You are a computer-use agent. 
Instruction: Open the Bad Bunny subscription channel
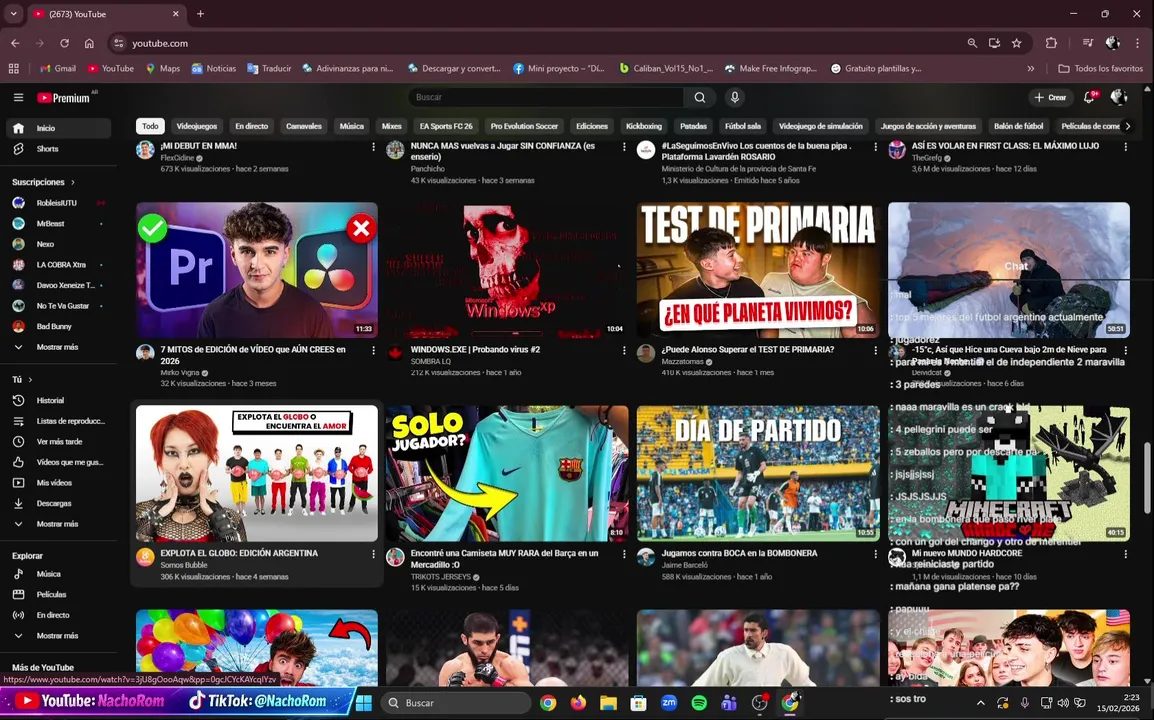point(59,326)
